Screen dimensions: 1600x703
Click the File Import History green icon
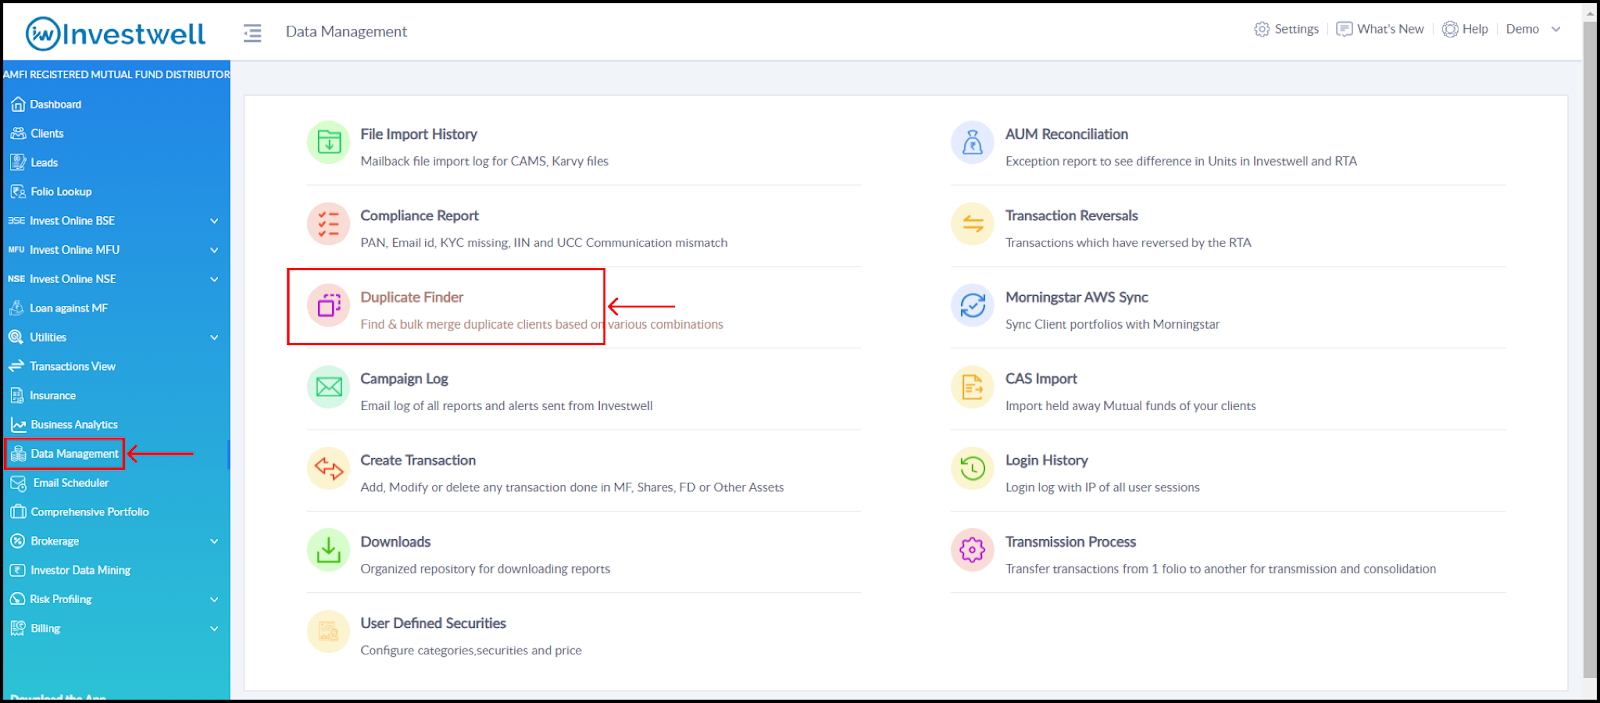328,143
